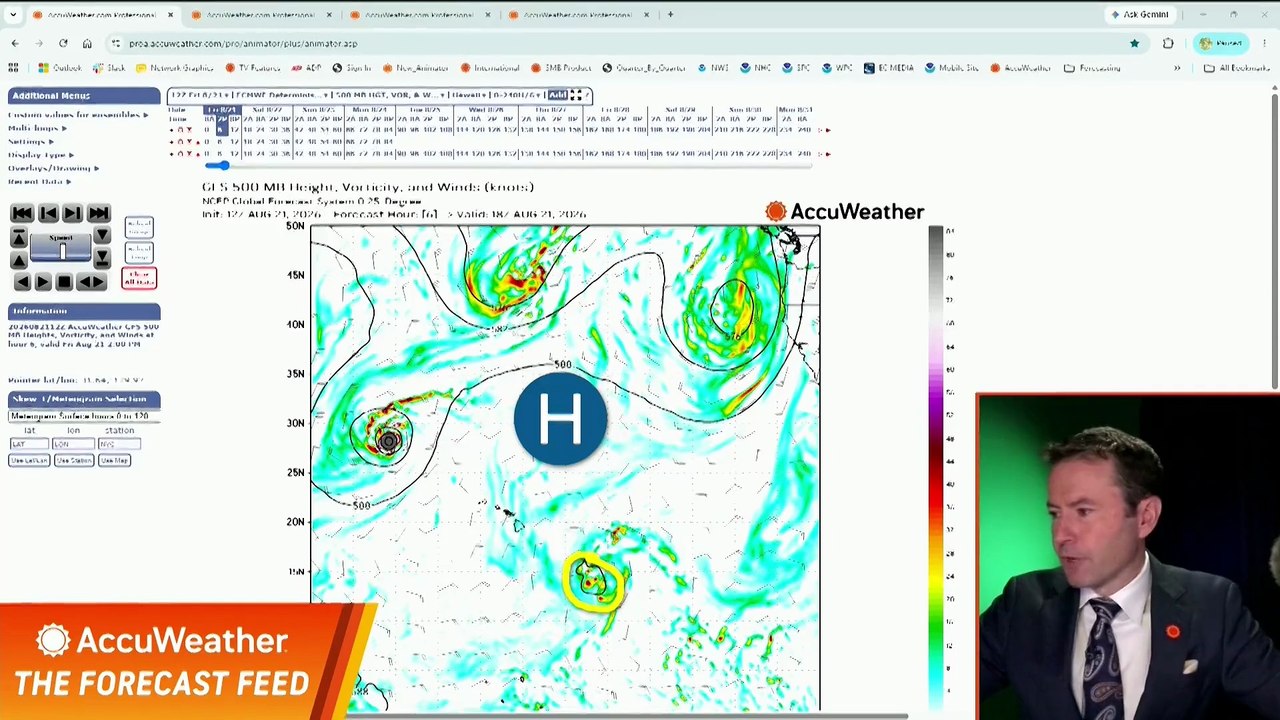Open the browser extensions puzzle icon
The height and width of the screenshot is (720, 1280).
(1168, 43)
